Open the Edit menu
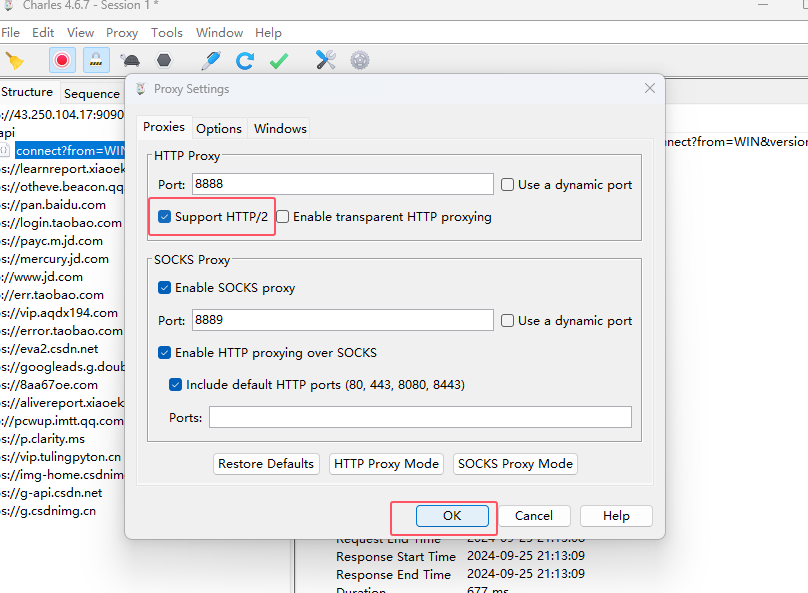 click(x=43, y=32)
